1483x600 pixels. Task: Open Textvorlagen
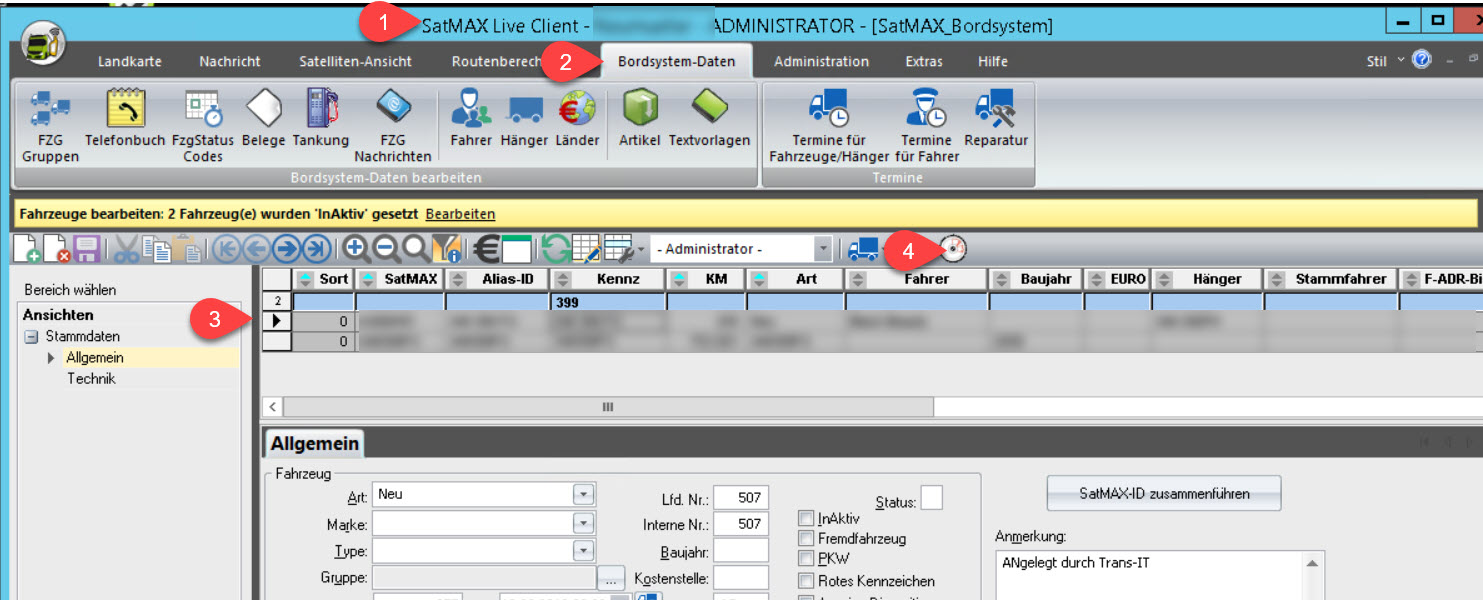pos(710,118)
